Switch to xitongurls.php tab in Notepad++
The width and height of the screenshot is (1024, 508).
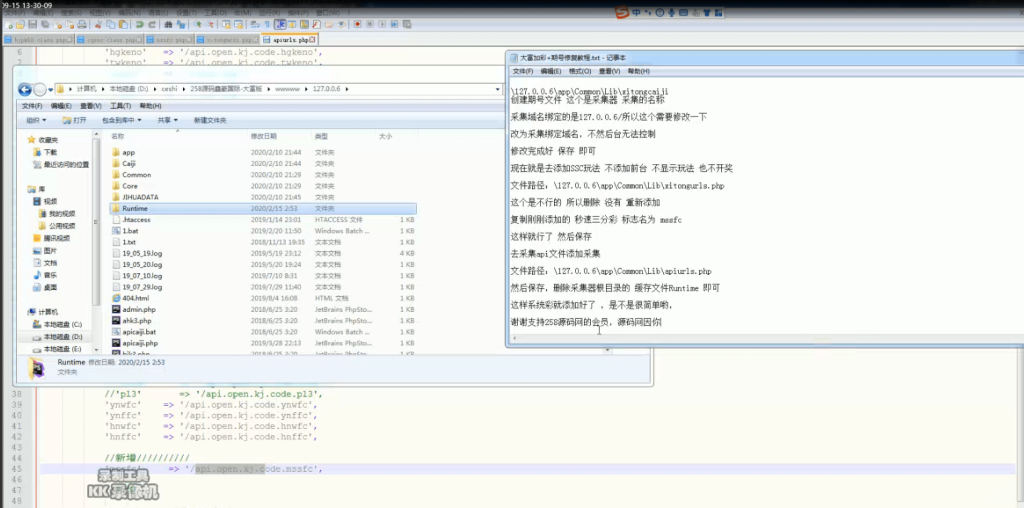(x=227, y=40)
